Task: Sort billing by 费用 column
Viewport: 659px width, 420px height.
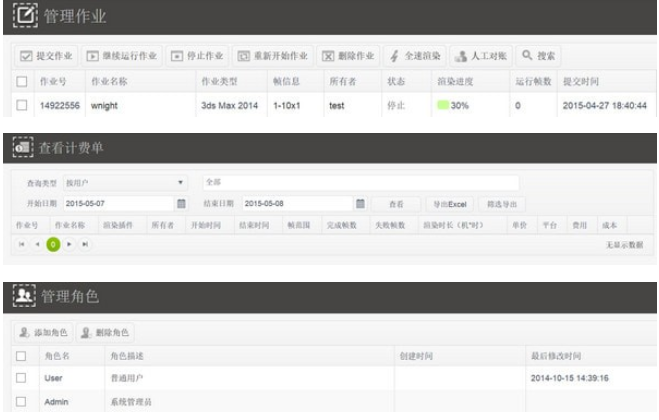Action: pyautogui.click(x=580, y=225)
